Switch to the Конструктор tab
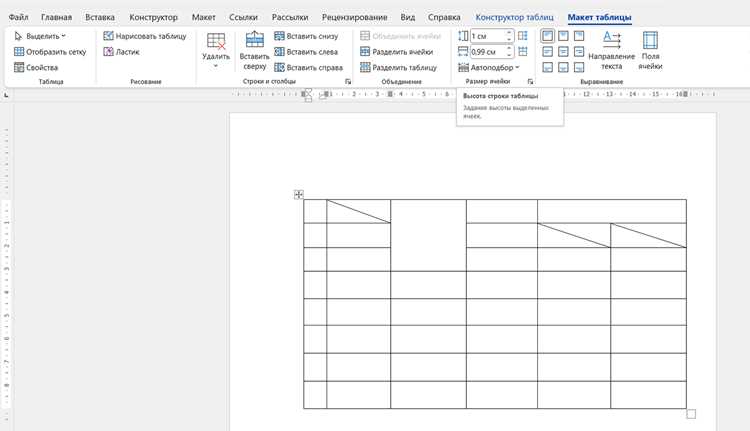 tap(153, 17)
